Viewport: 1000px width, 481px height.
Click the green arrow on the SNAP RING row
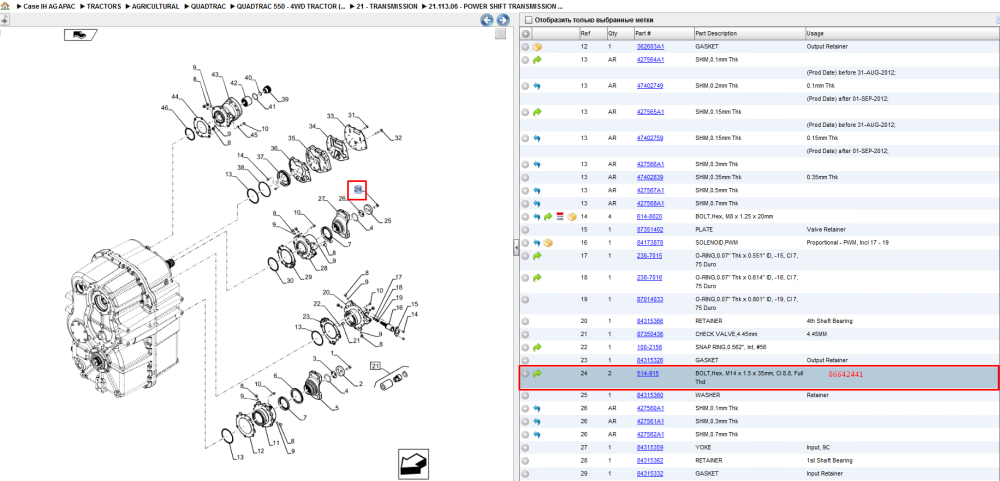(537, 348)
